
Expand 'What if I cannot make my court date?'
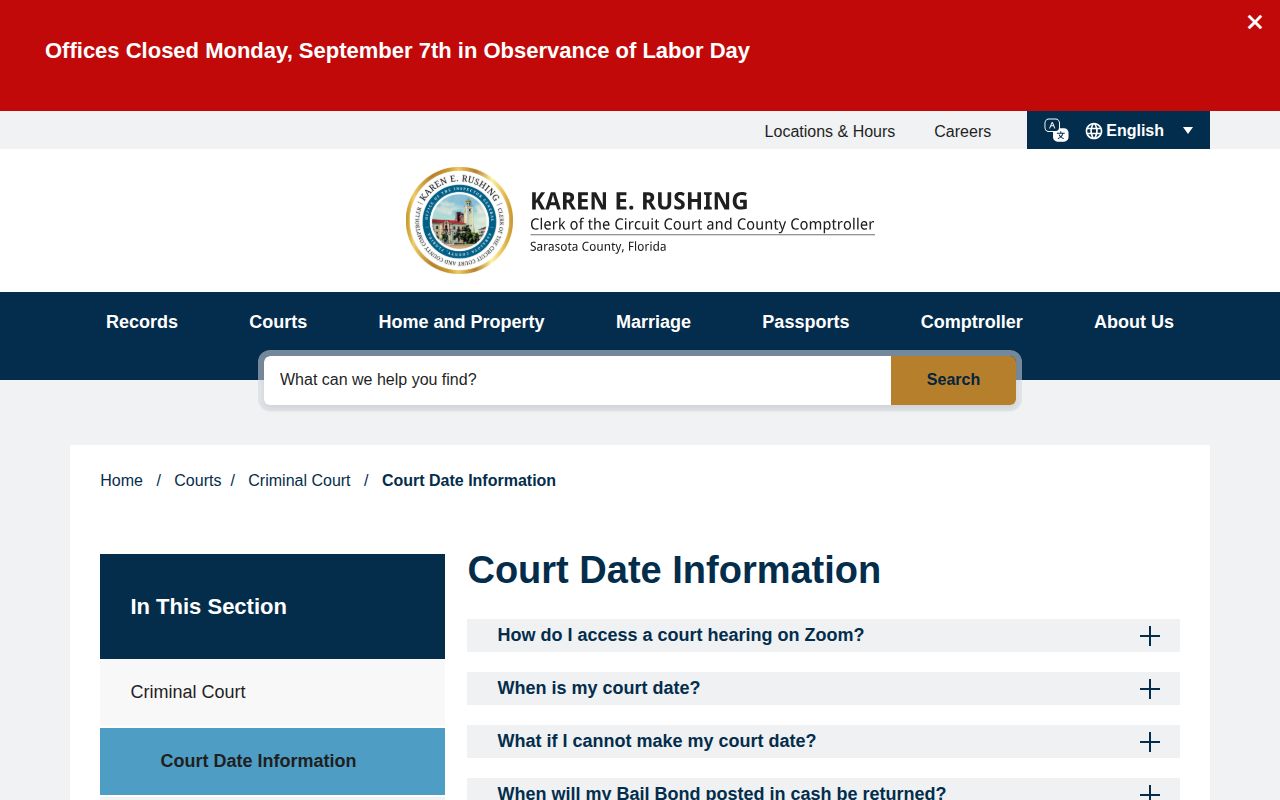click(x=823, y=742)
